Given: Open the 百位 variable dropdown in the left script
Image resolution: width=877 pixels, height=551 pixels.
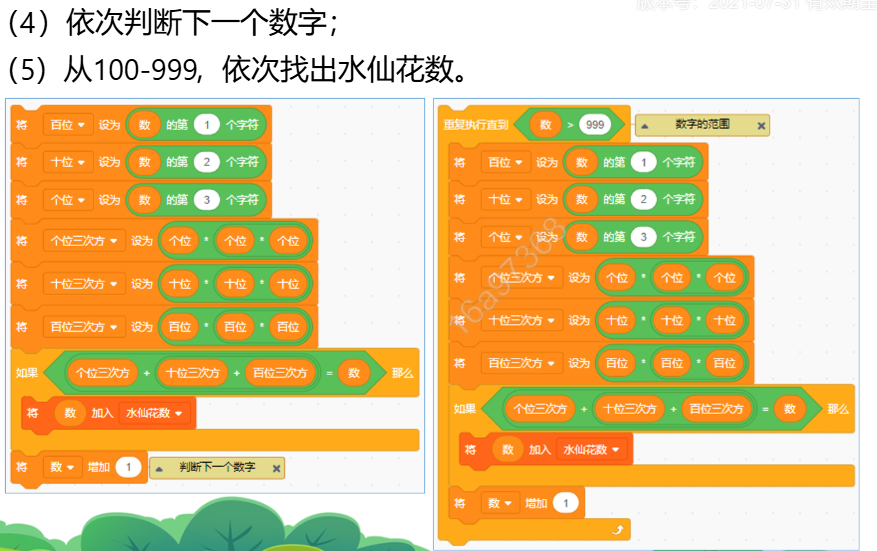Looking at the screenshot, I should pos(67,125).
